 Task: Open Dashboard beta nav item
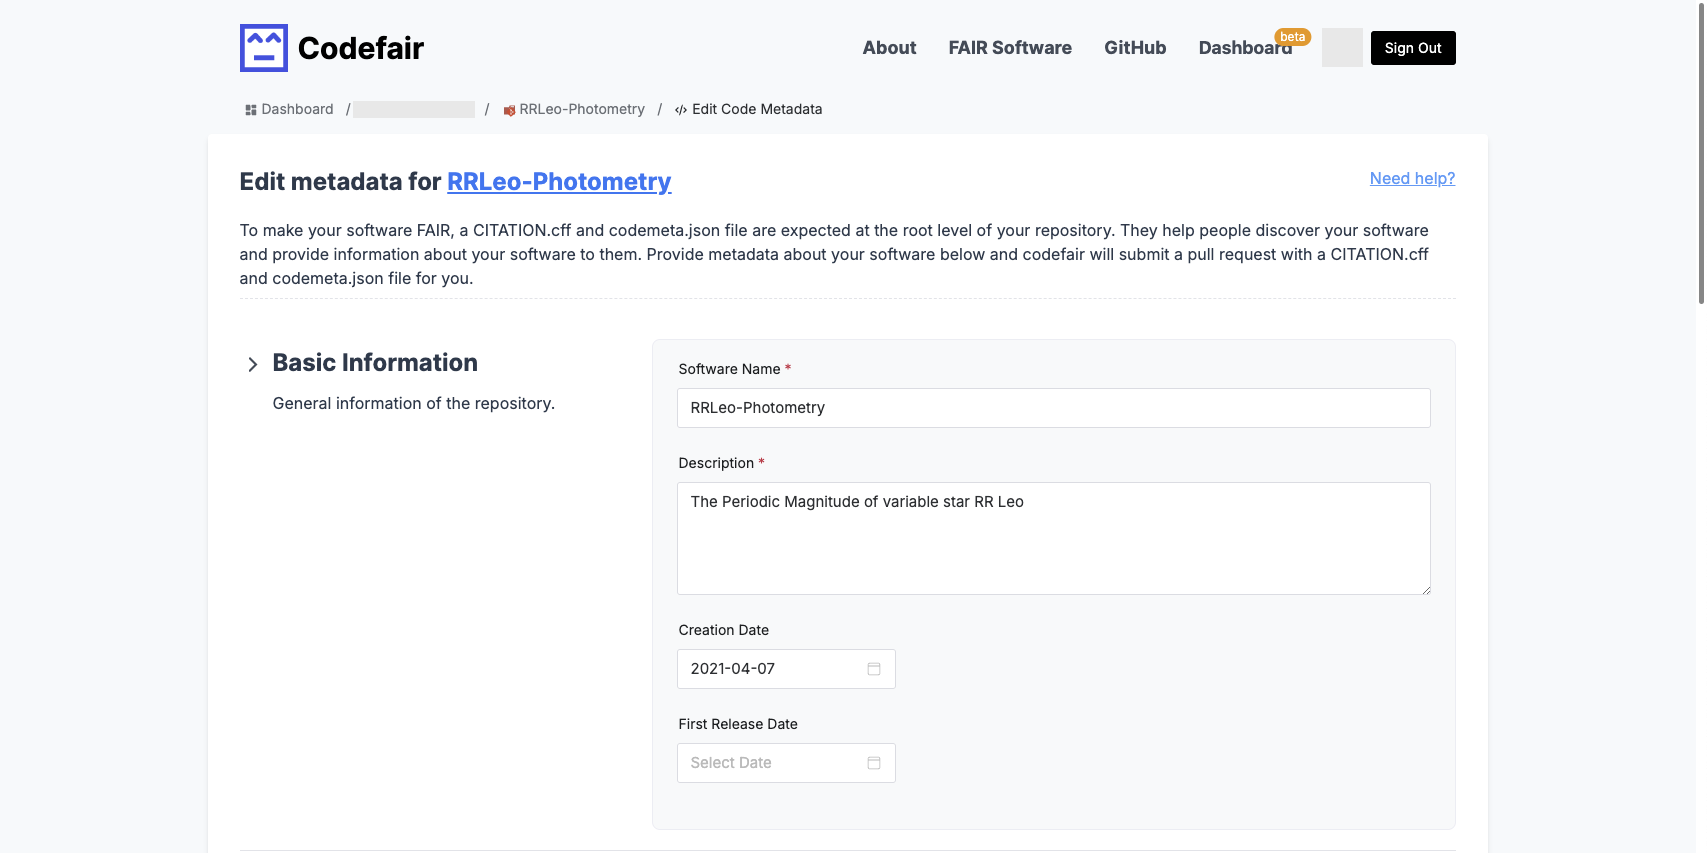pos(1245,48)
